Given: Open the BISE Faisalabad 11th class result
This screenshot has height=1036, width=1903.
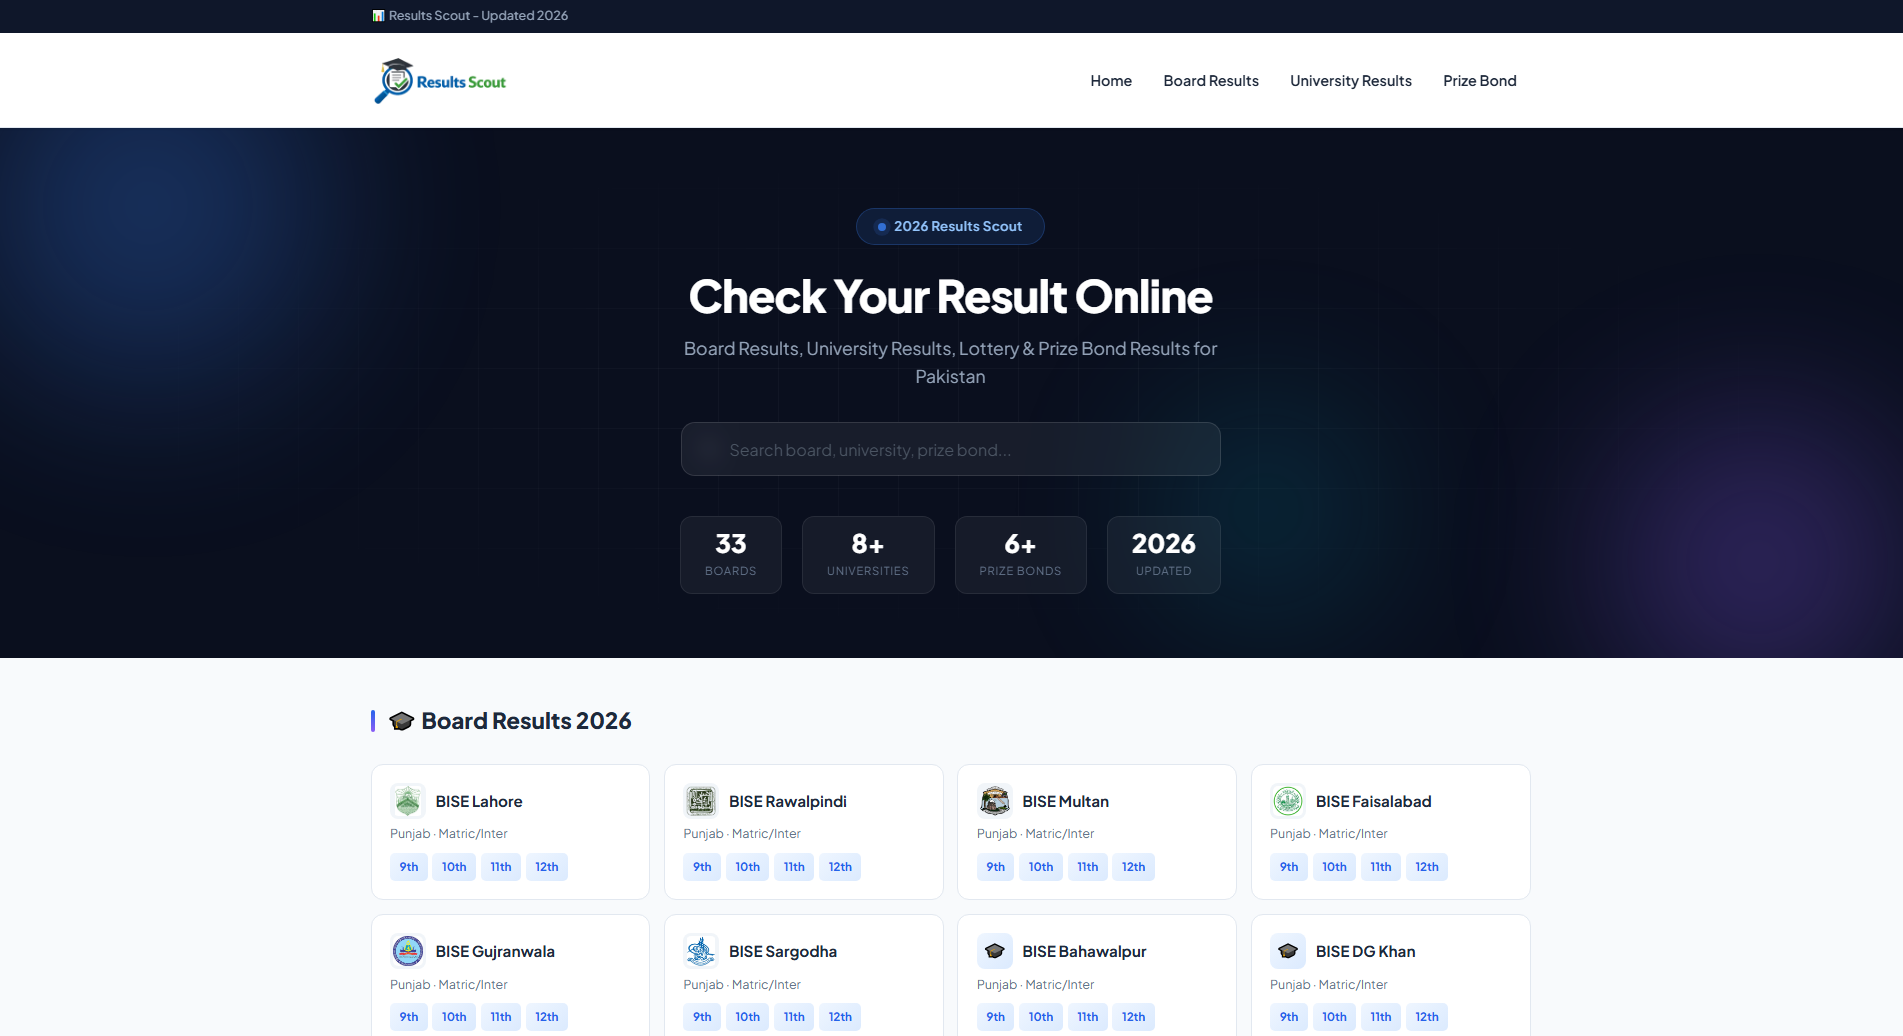Looking at the screenshot, I should pyautogui.click(x=1381, y=867).
